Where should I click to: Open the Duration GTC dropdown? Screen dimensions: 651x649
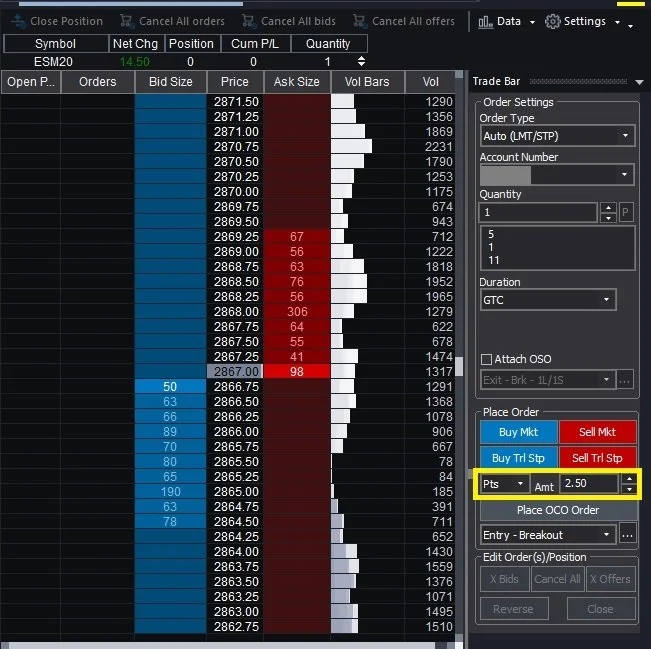pyautogui.click(x=606, y=300)
